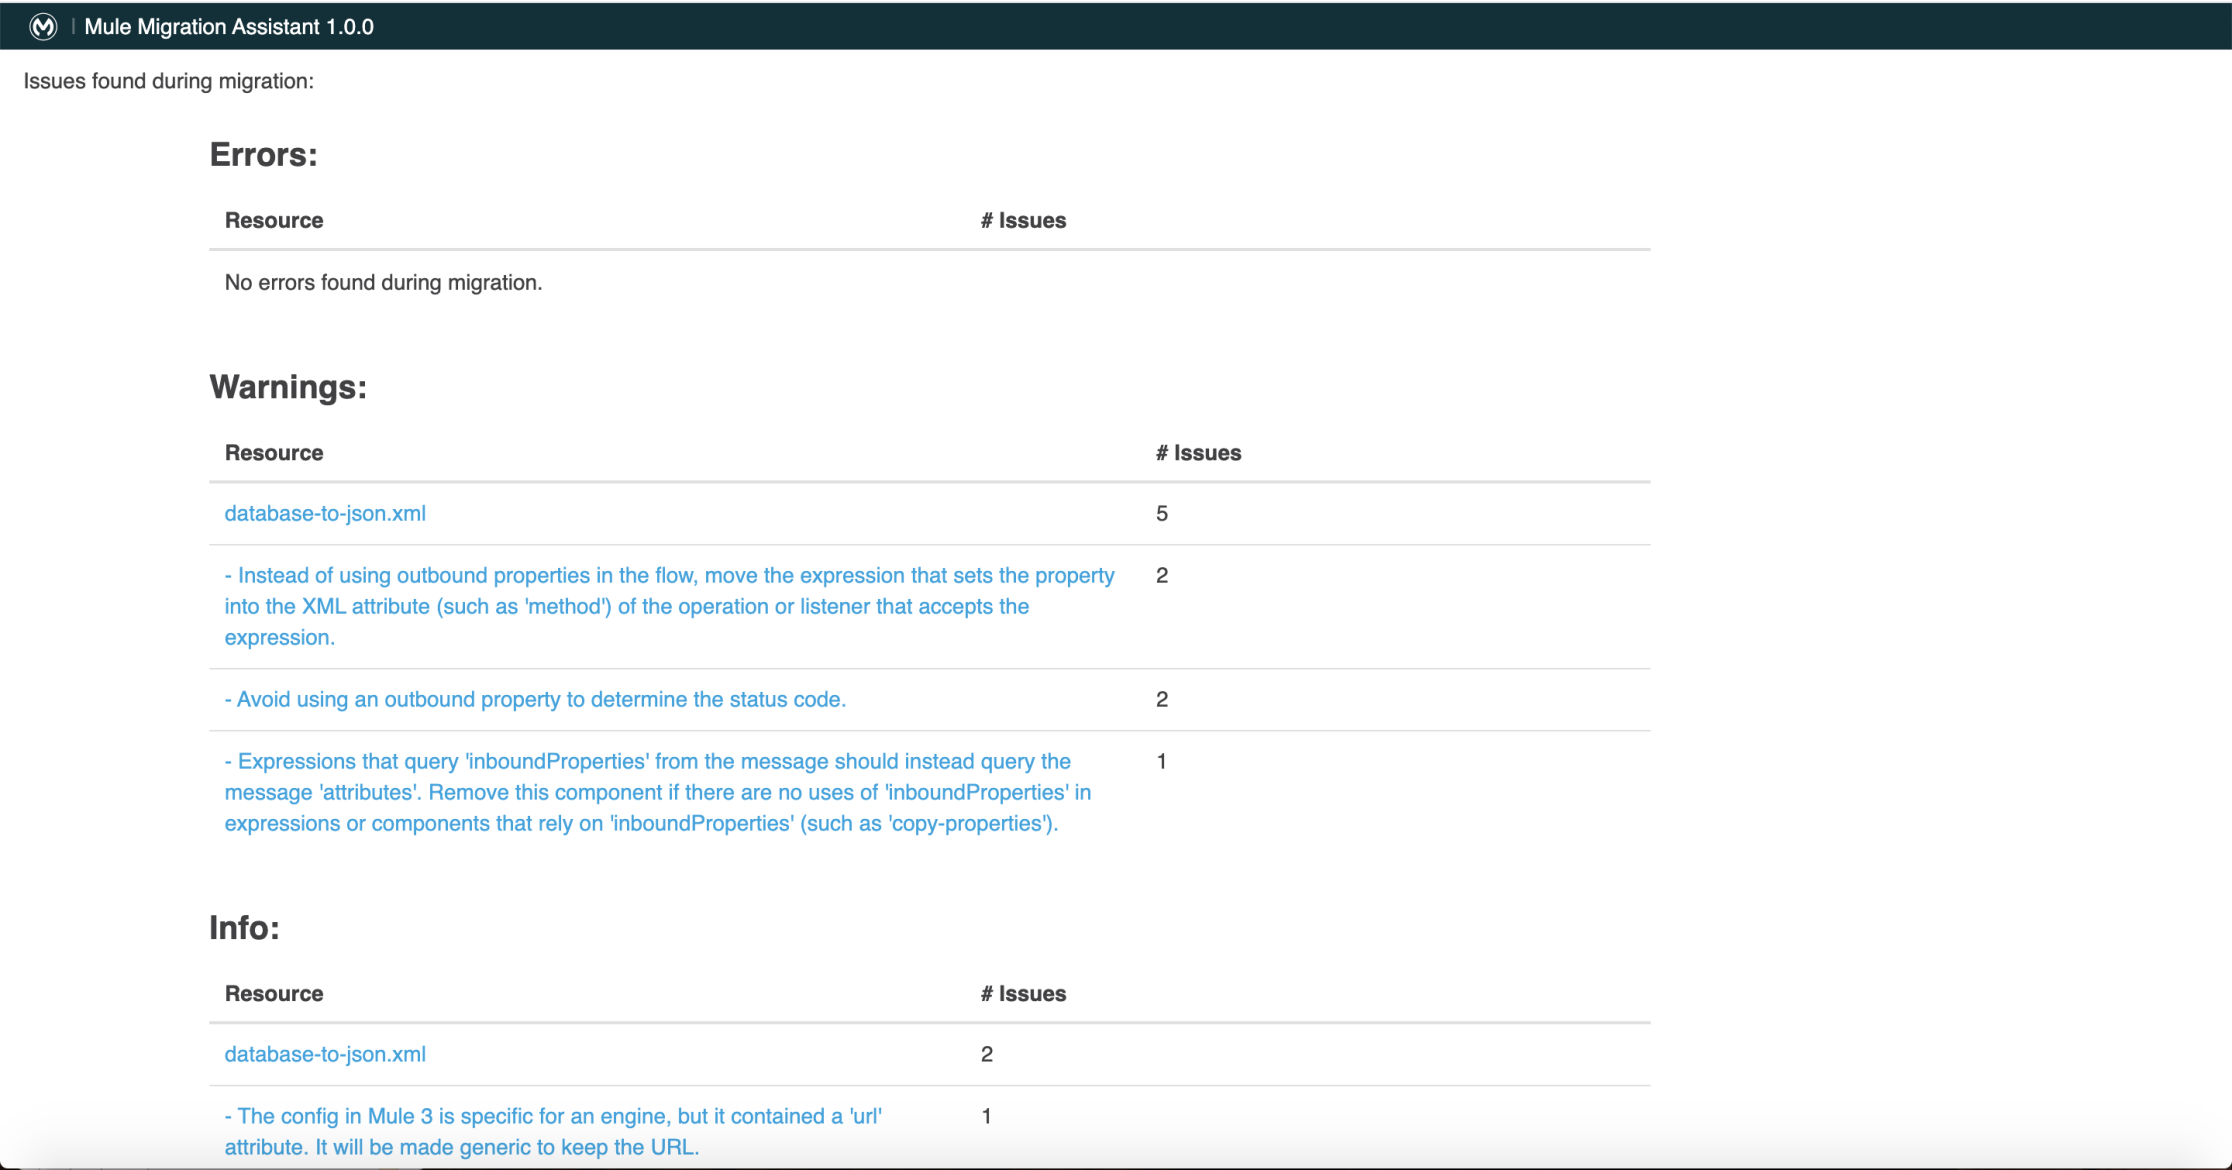Click the Resource header in Warnings table
The height and width of the screenshot is (1170, 2232).
[x=274, y=453]
